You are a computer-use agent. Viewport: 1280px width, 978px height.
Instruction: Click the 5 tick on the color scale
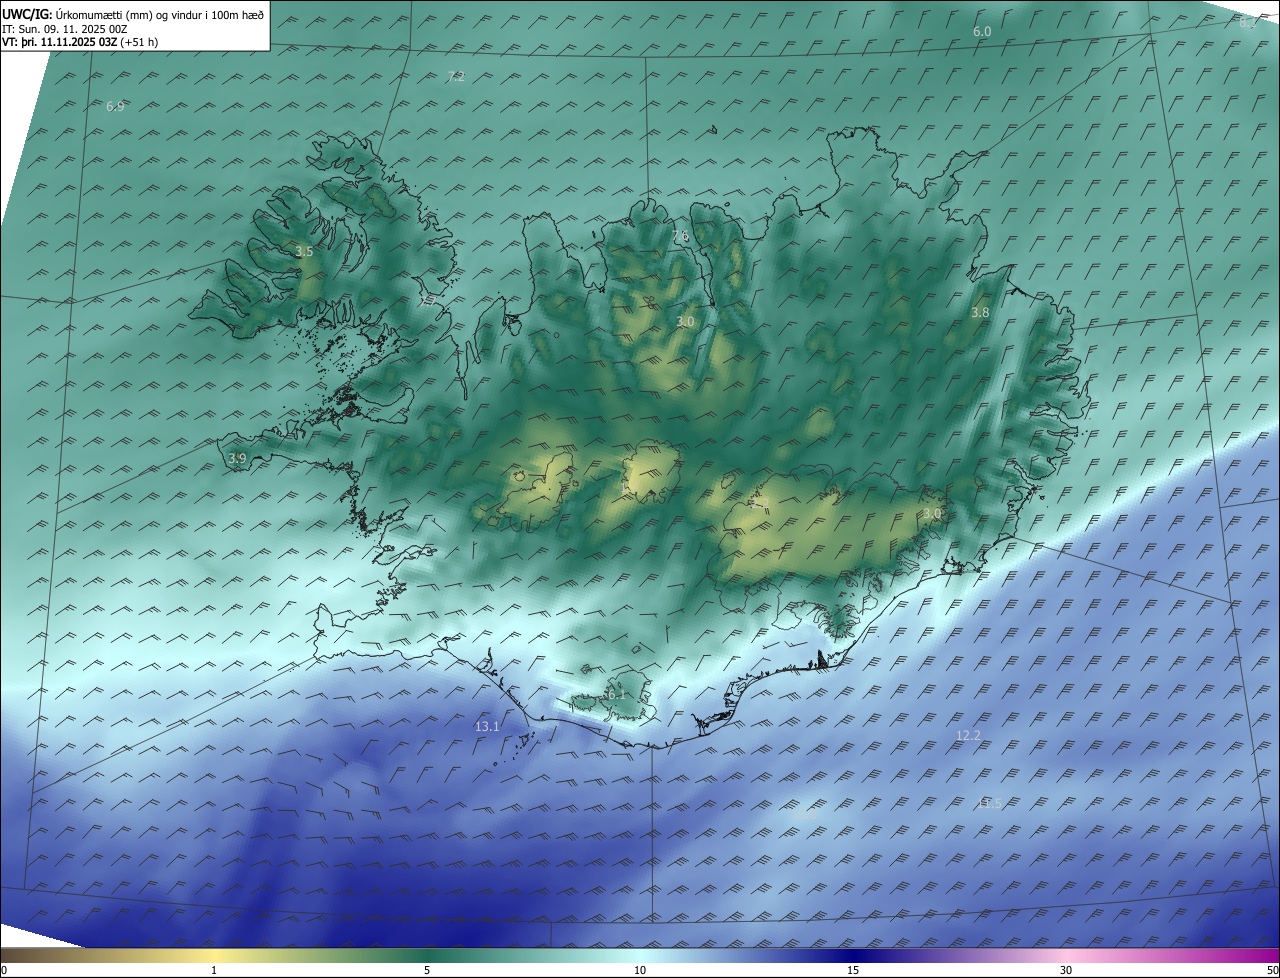coord(427,970)
